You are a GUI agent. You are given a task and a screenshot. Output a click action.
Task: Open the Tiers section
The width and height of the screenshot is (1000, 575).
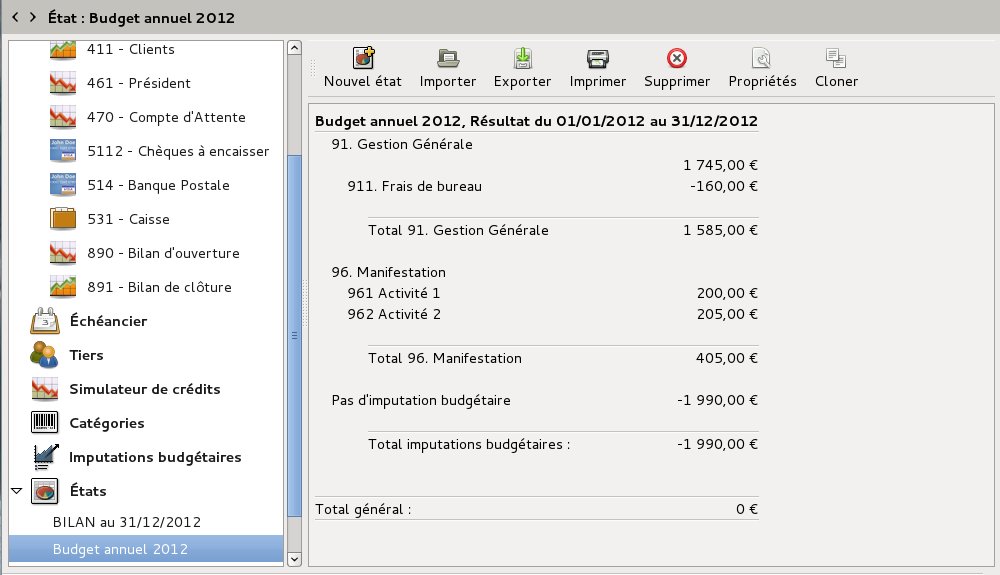pyautogui.click(x=86, y=355)
